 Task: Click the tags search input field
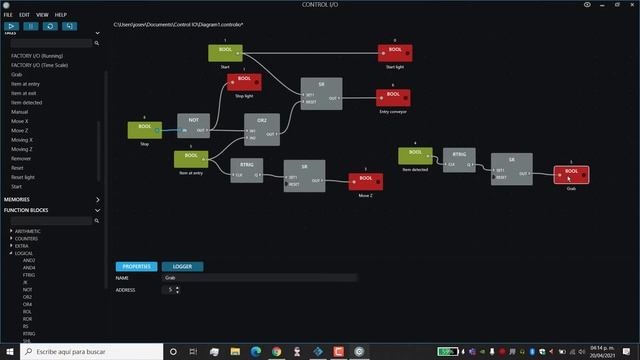pos(51,43)
